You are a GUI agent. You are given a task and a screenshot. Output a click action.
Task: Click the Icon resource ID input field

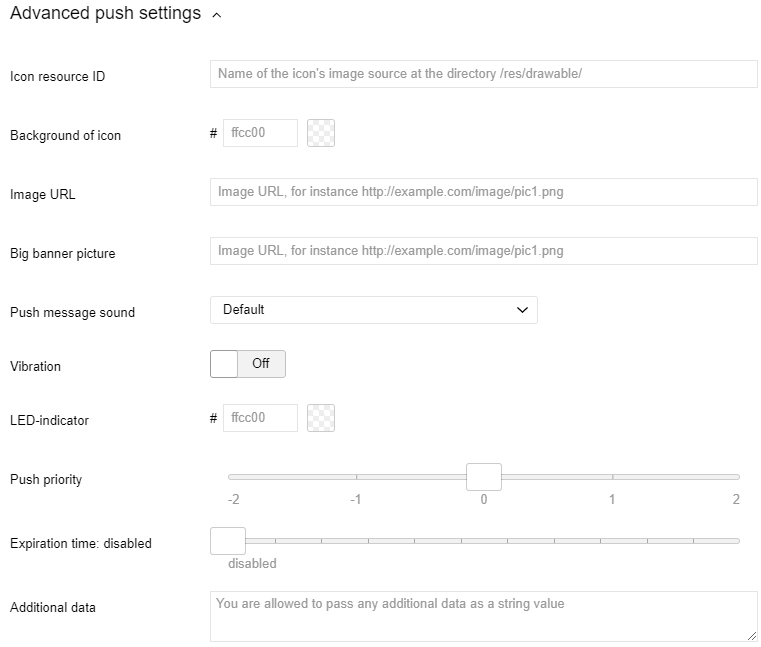point(483,74)
